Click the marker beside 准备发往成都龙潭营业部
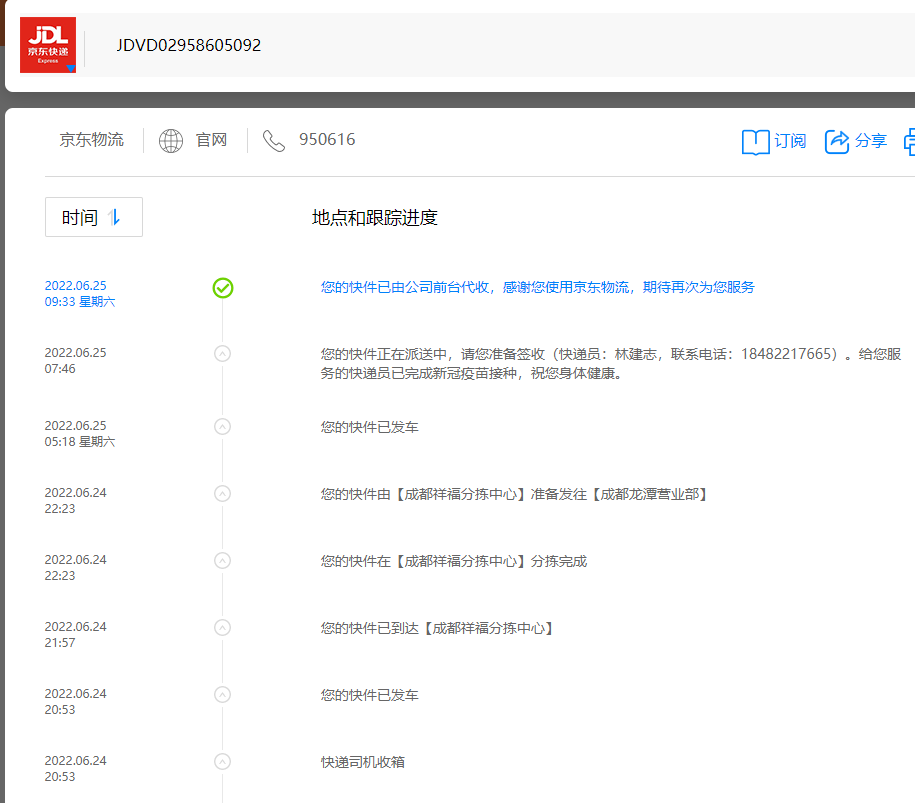This screenshot has width=915, height=803. click(222, 494)
